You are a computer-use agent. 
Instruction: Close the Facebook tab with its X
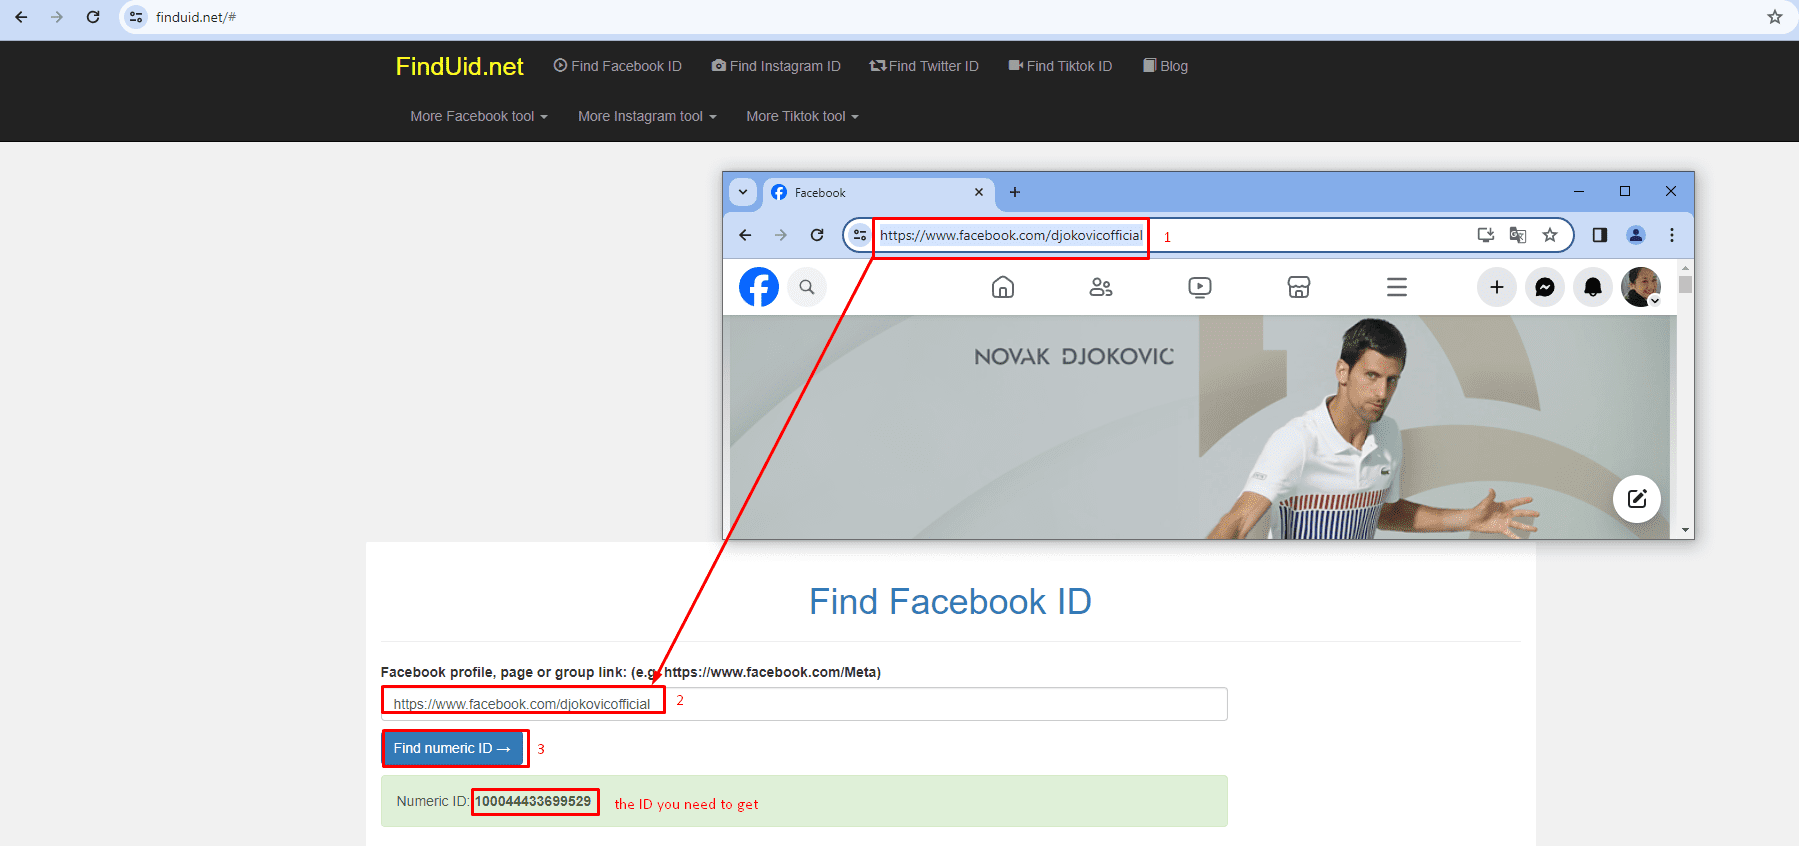pyautogui.click(x=979, y=192)
